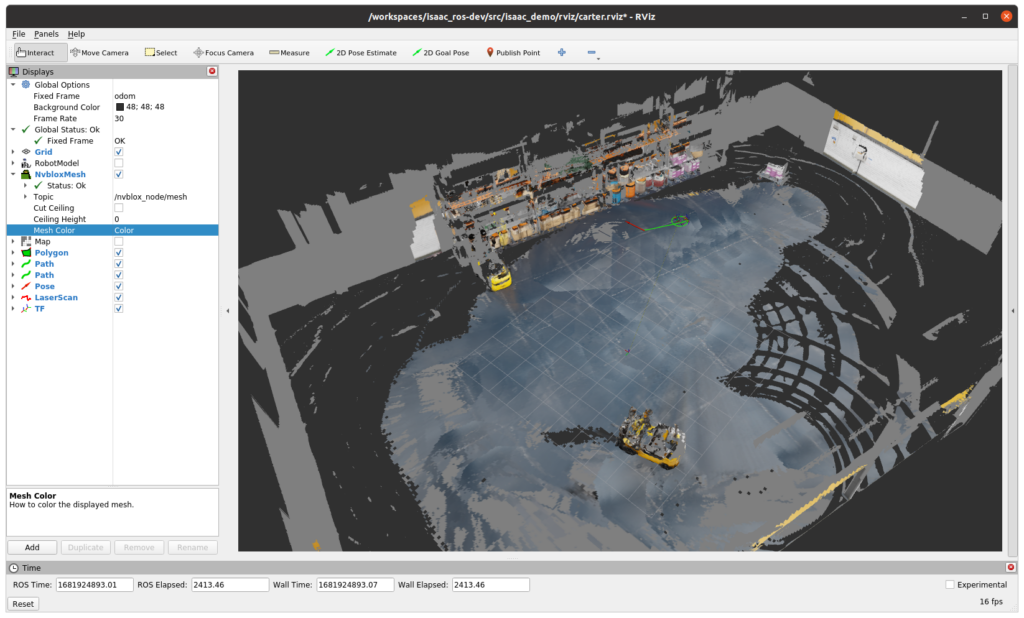1024x618 pixels.
Task: Toggle the TF display checkbox
Action: point(119,308)
